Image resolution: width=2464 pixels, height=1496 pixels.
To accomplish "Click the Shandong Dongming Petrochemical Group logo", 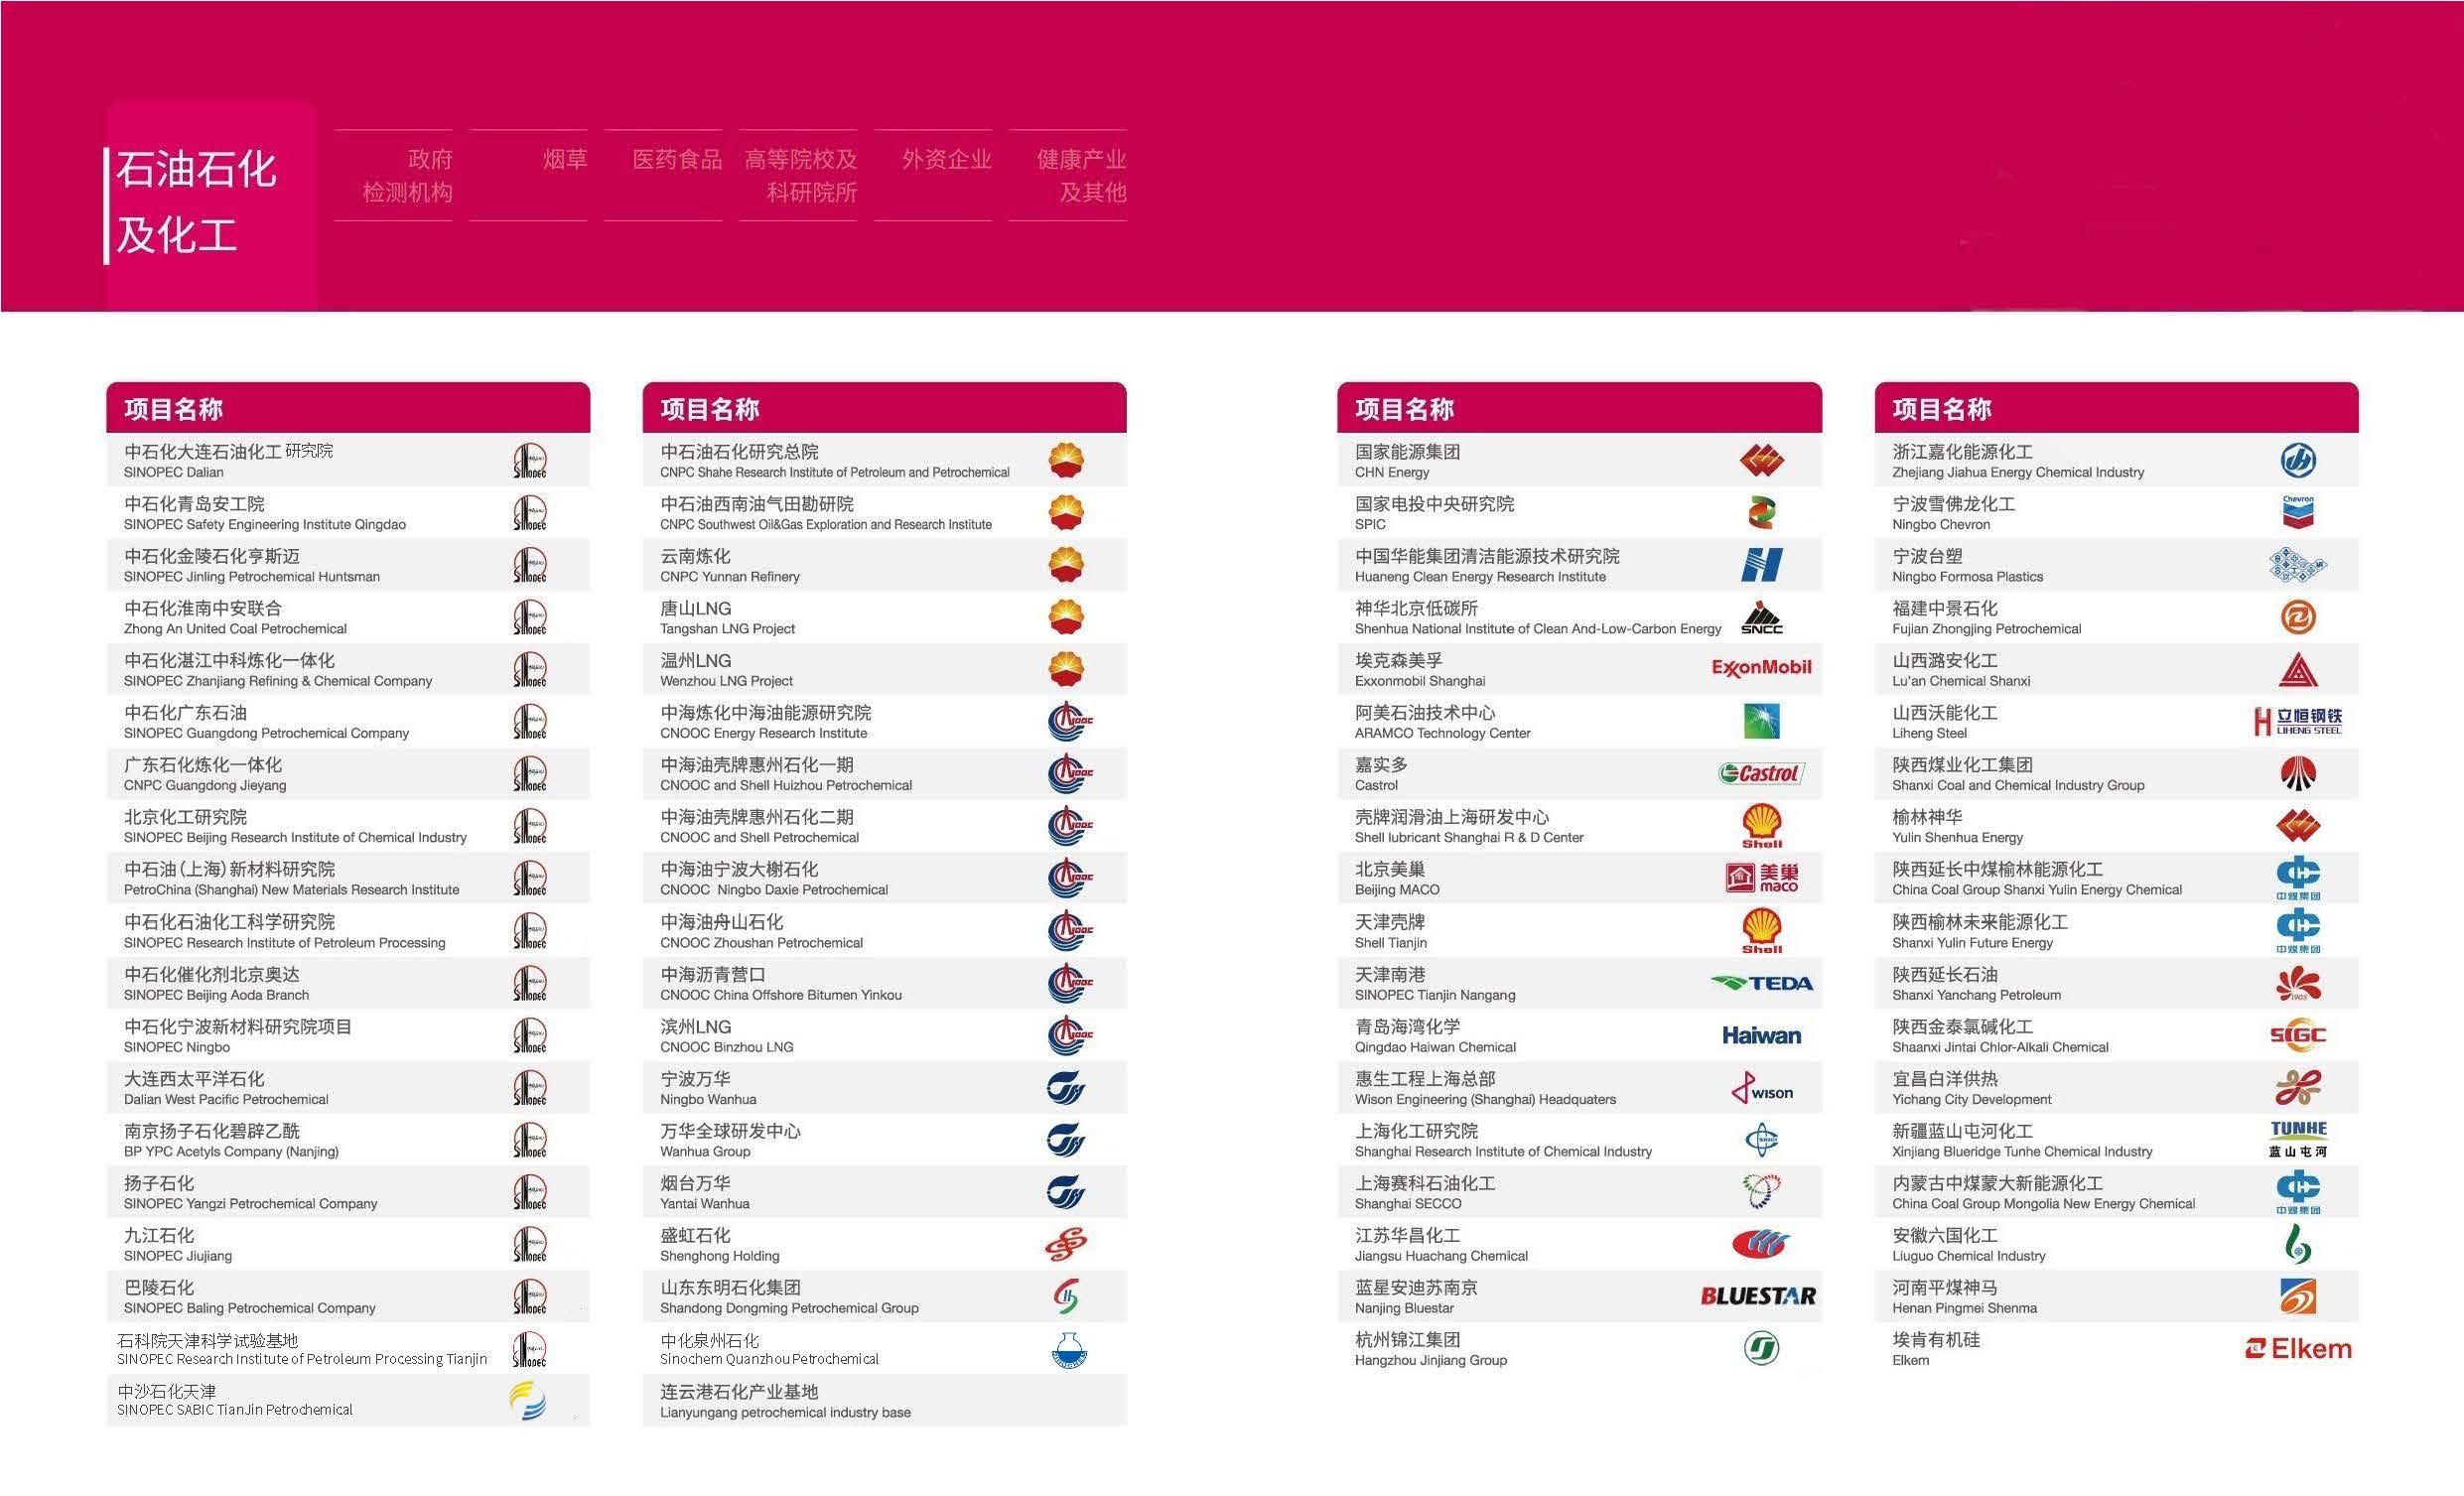I will [x=1066, y=1296].
